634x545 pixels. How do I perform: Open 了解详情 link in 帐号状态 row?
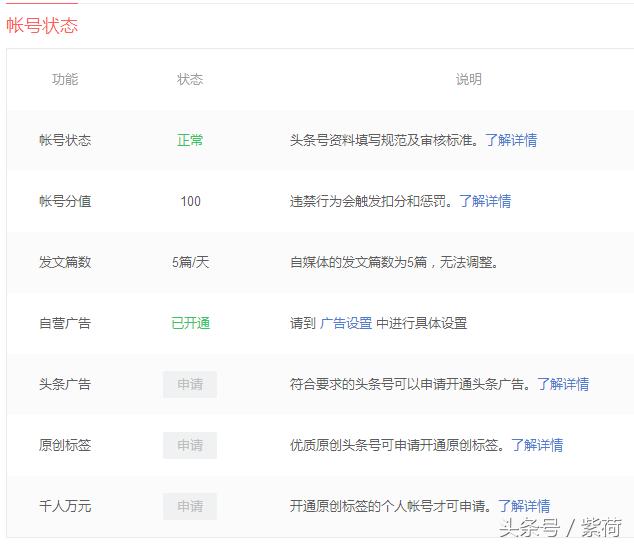(511, 140)
